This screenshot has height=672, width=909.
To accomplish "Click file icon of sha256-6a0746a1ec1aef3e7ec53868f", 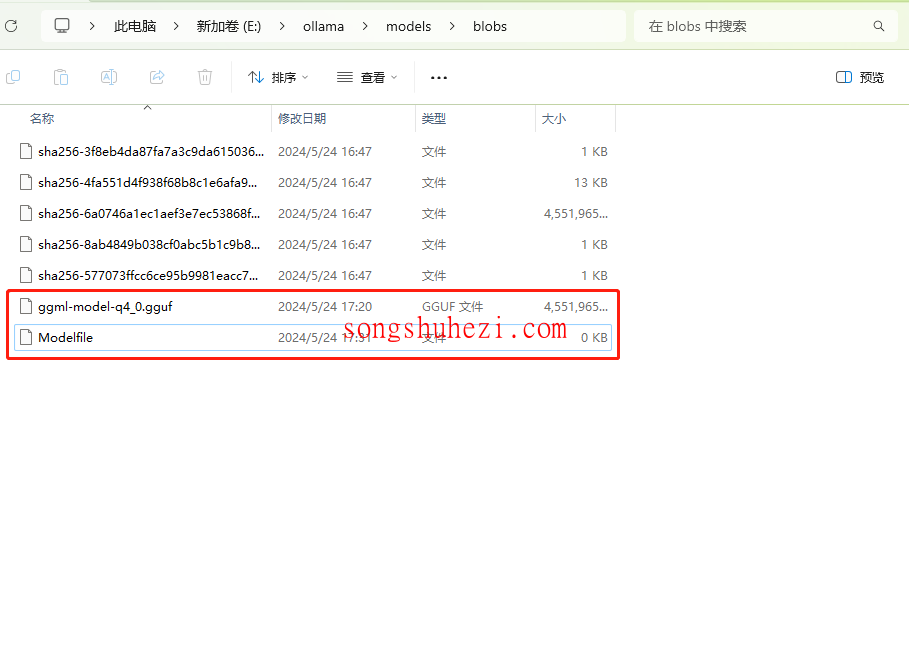I will [26, 213].
